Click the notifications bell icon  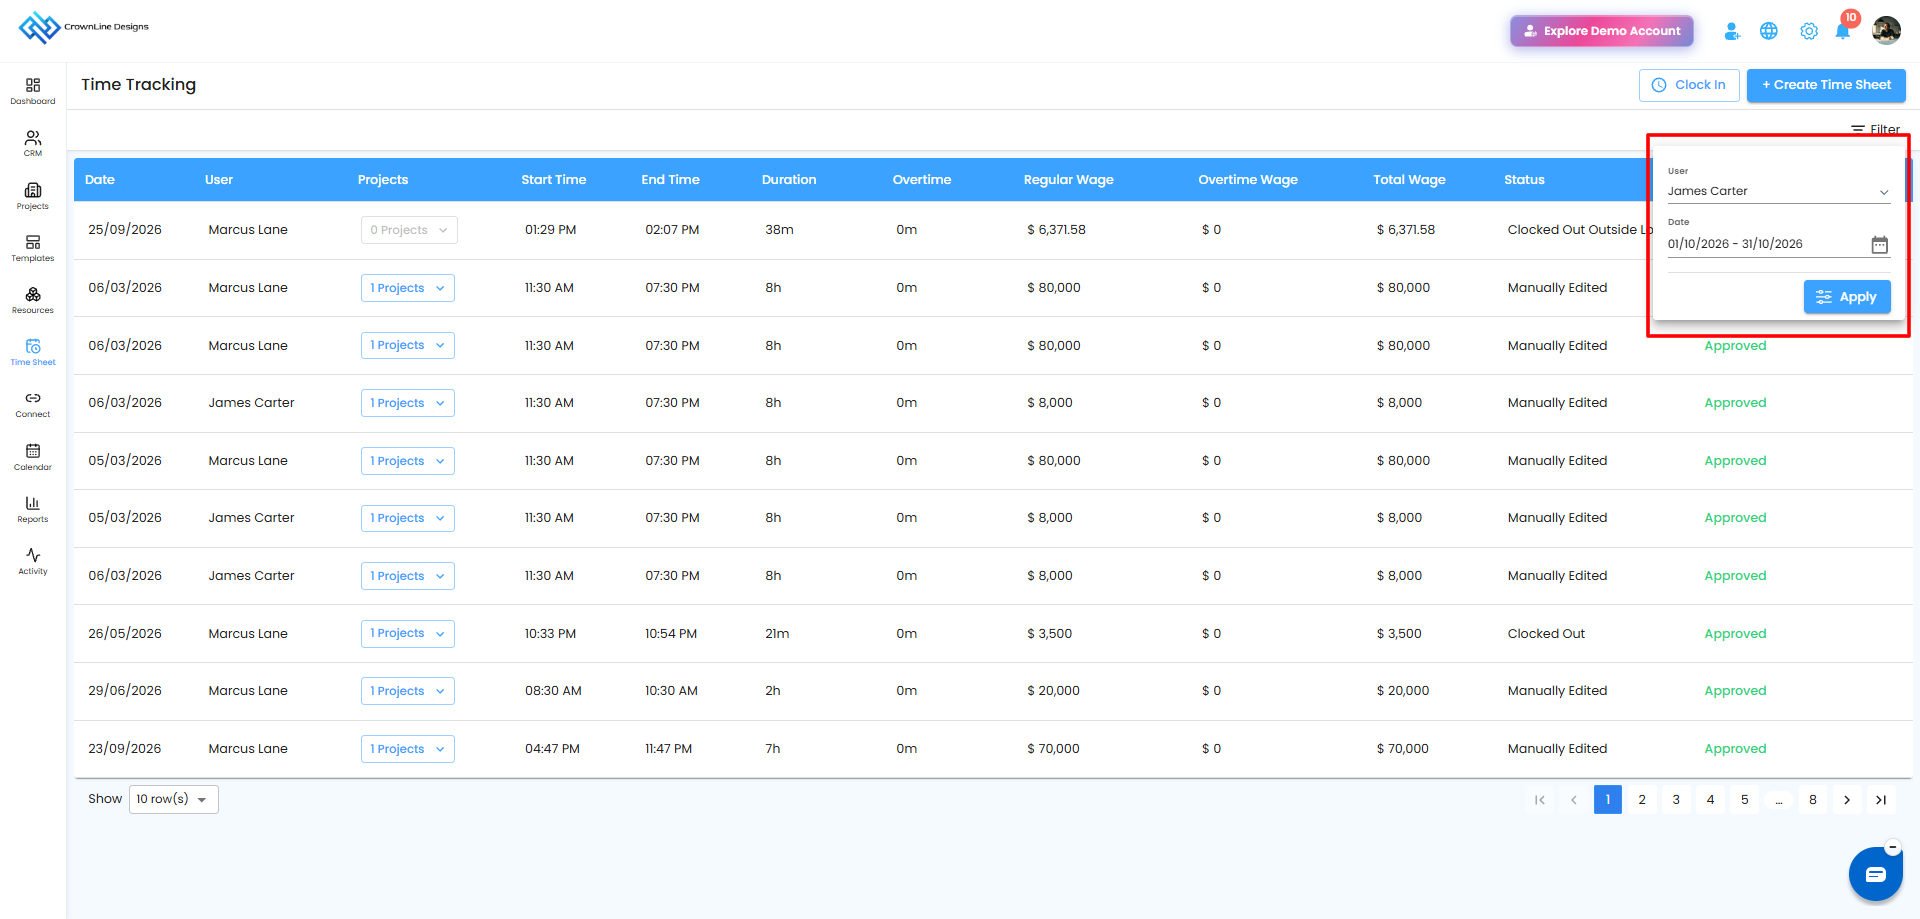click(x=1843, y=31)
